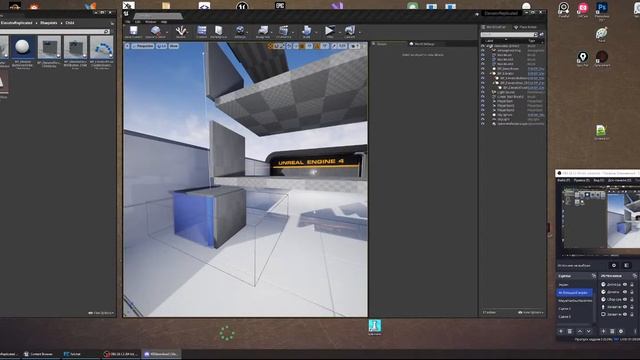The image size is (640, 360).
Task: Click the Modes toolbar icon
Action: click(181, 31)
